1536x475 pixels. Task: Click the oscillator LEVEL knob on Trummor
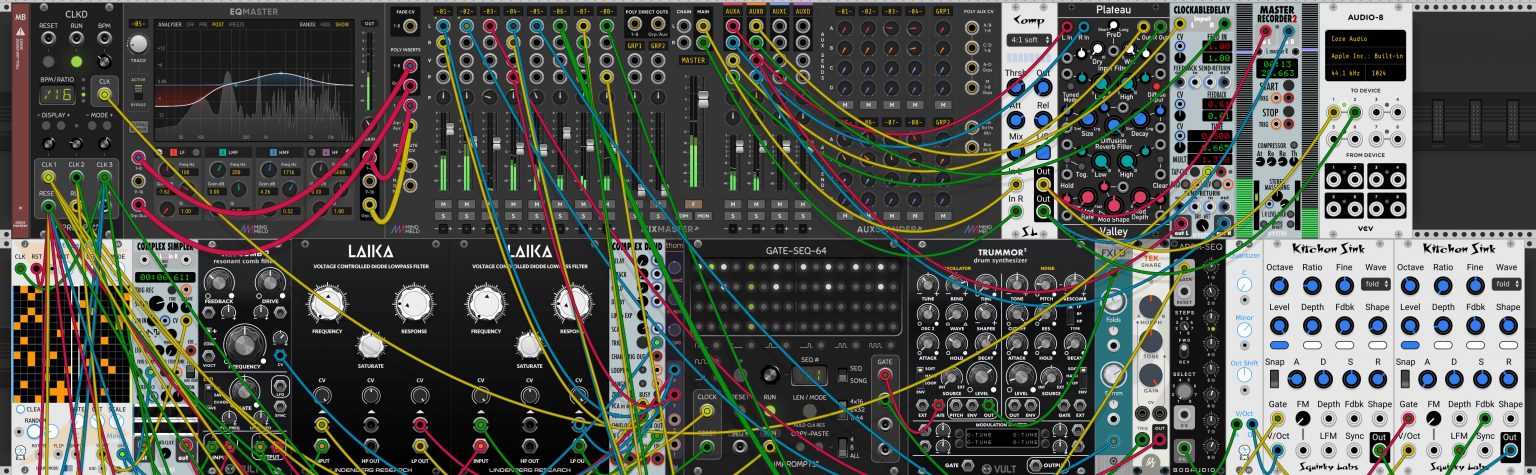pyautogui.click(x=981, y=375)
